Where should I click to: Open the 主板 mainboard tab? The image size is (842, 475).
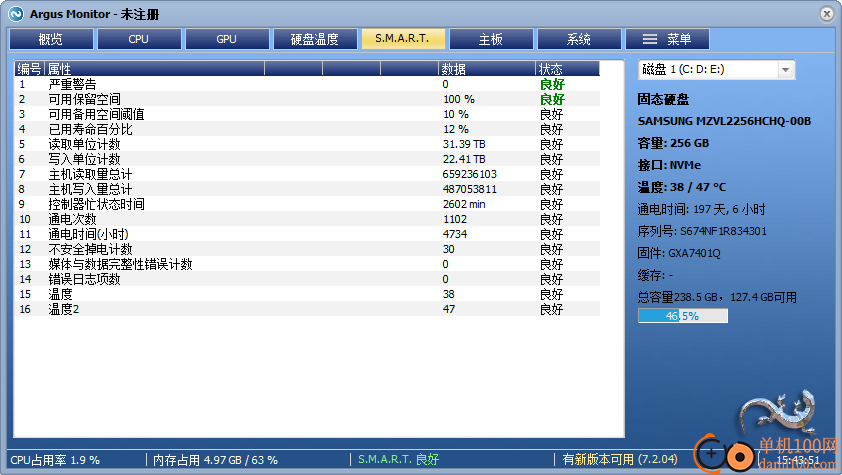tap(491, 39)
